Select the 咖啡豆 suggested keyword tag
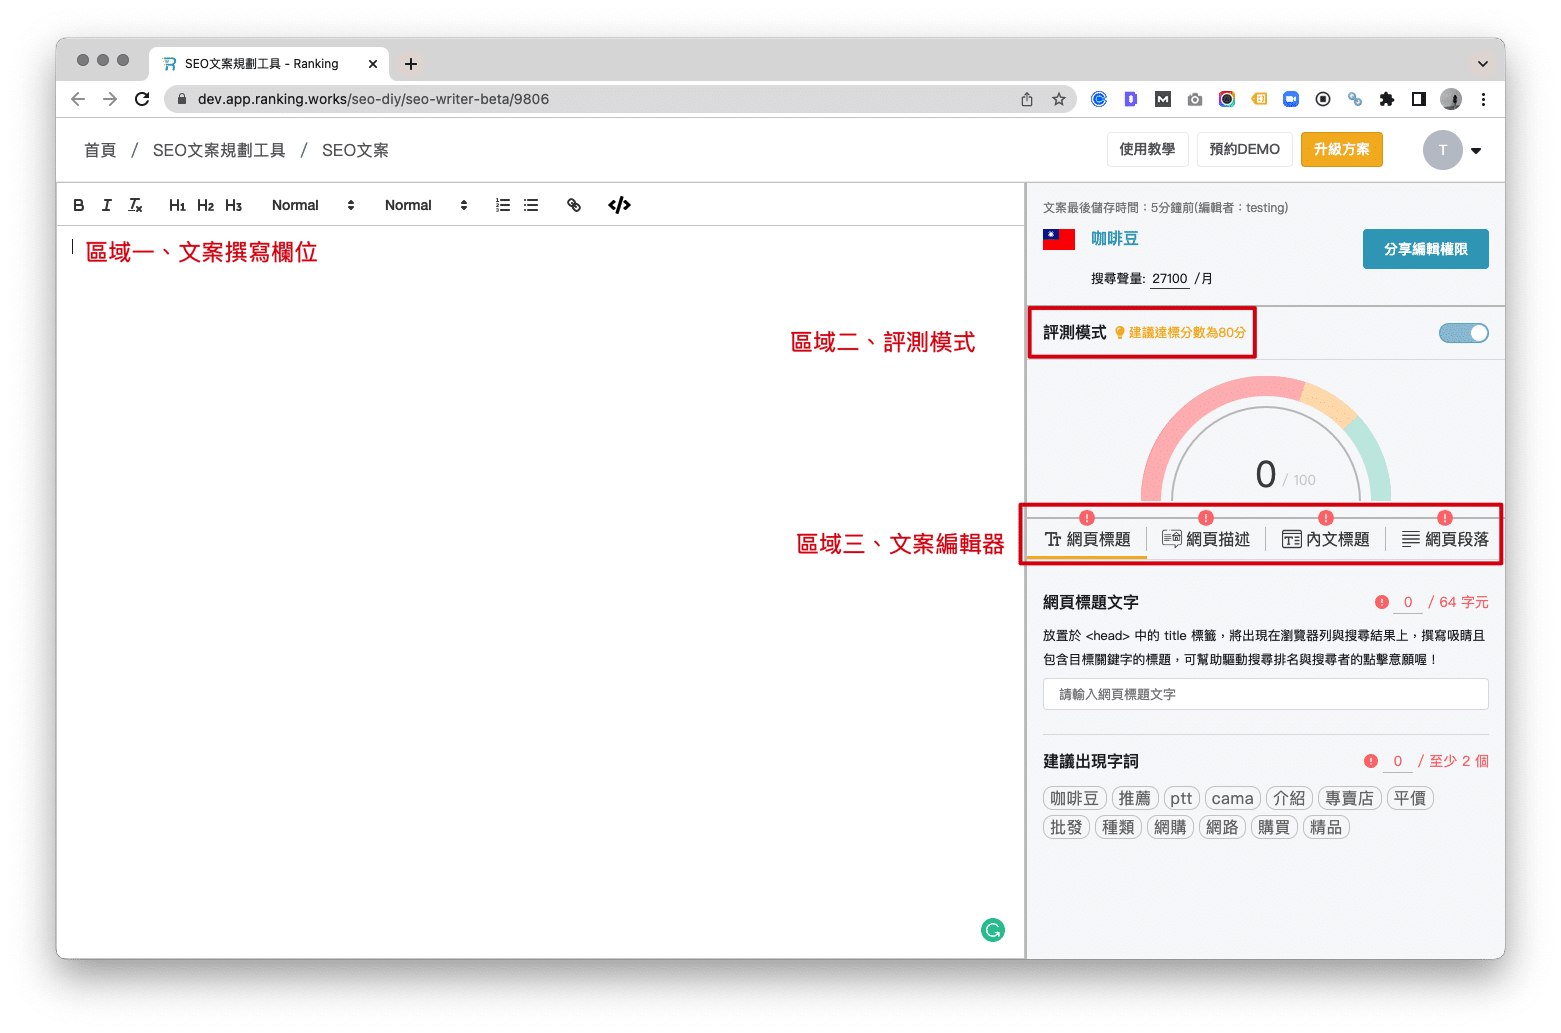Viewport: 1561px width, 1033px height. coord(1074,798)
